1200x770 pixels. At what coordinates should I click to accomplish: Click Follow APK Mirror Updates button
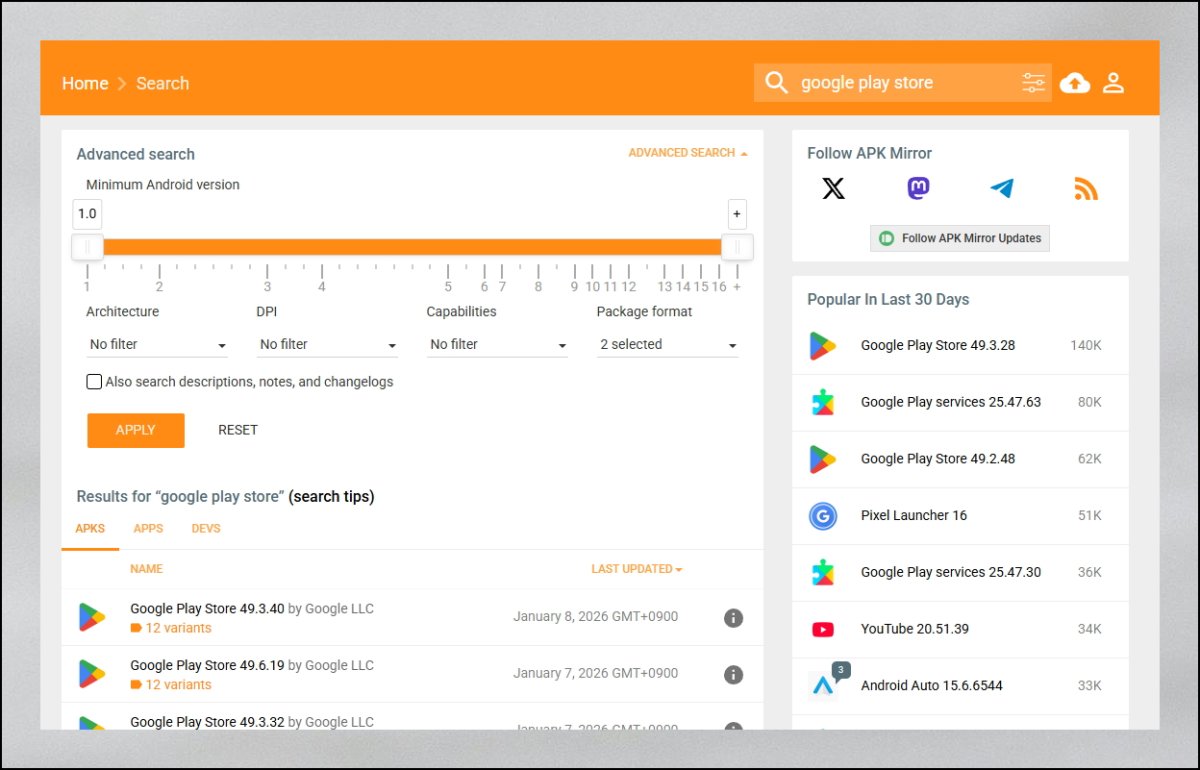coord(960,238)
